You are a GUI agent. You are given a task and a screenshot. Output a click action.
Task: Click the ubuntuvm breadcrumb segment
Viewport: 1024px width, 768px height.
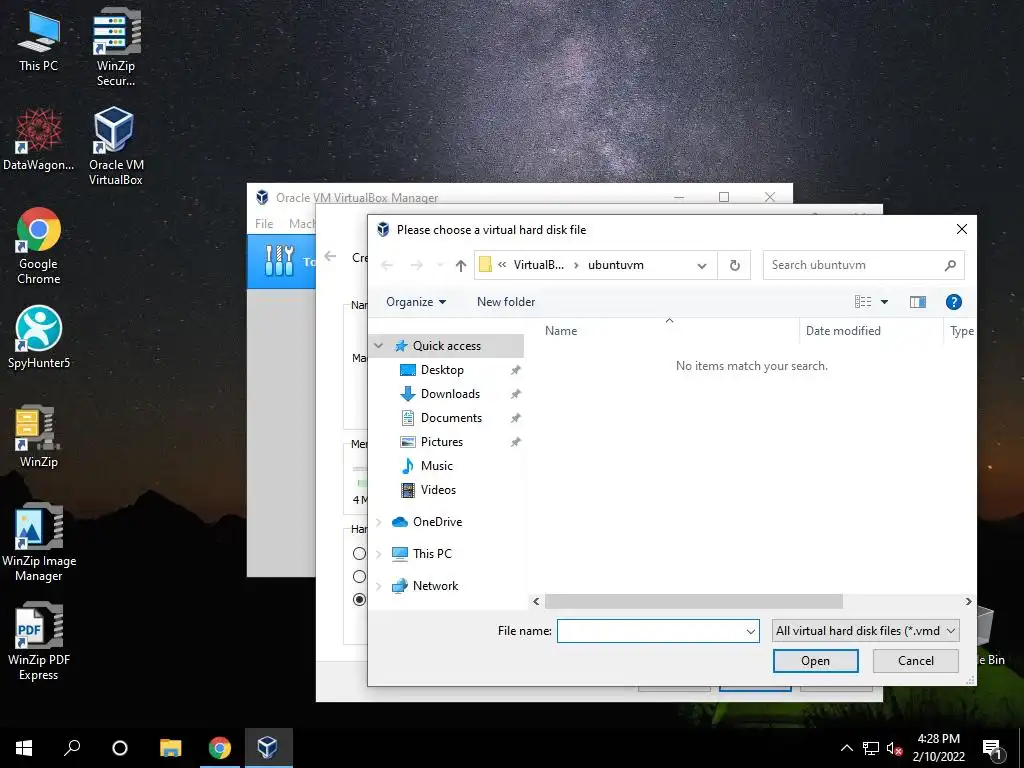pyautogui.click(x=616, y=265)
